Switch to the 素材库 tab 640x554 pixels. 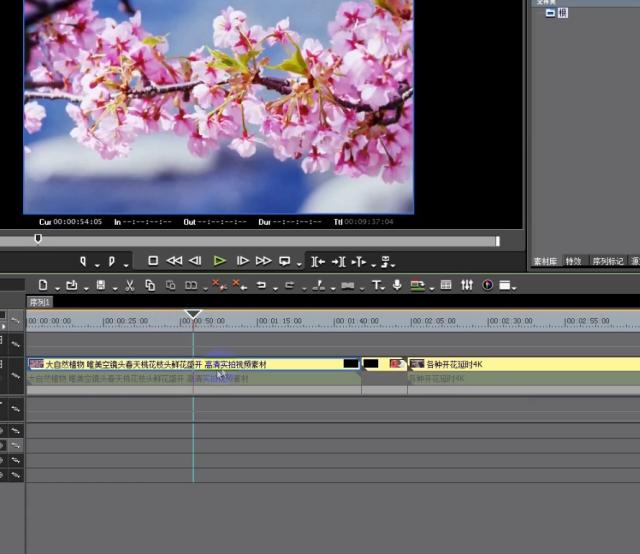545,261
